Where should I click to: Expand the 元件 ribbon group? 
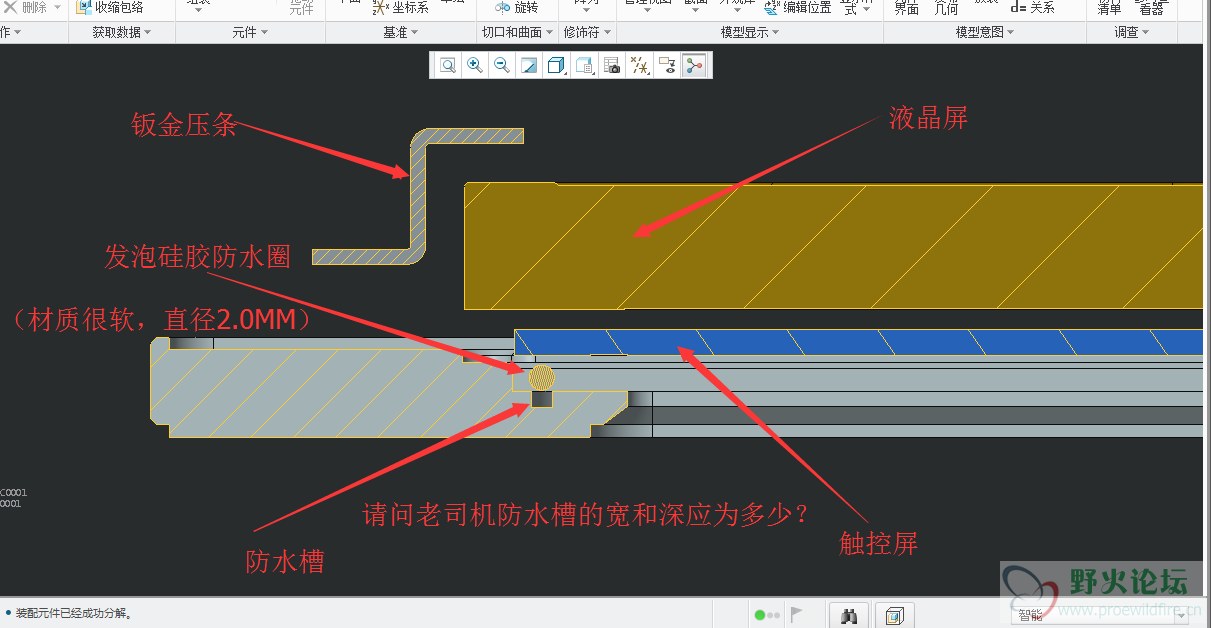250,32
